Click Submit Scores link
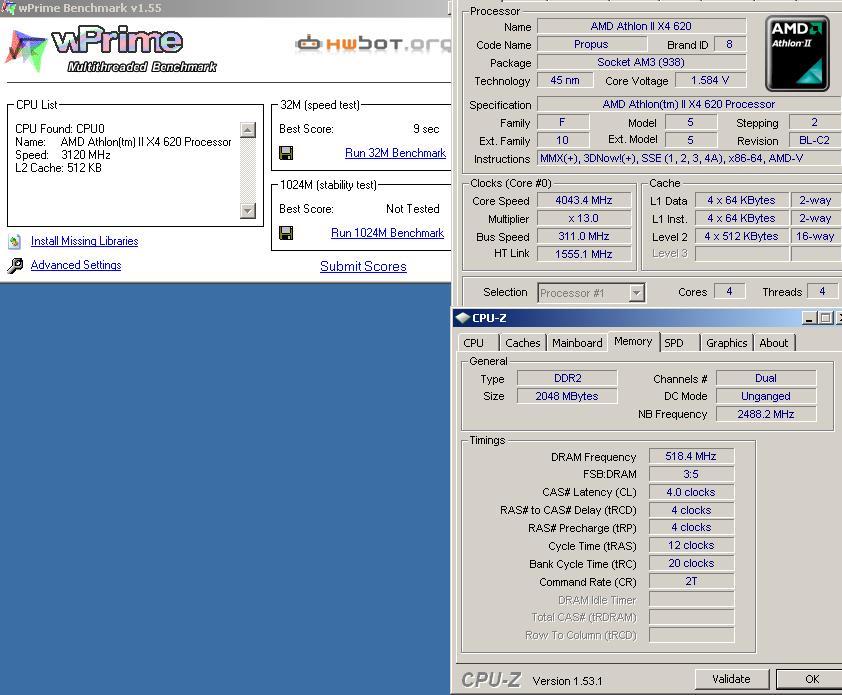The width and height of the screenshot is (842, 695). coord(363,266)
